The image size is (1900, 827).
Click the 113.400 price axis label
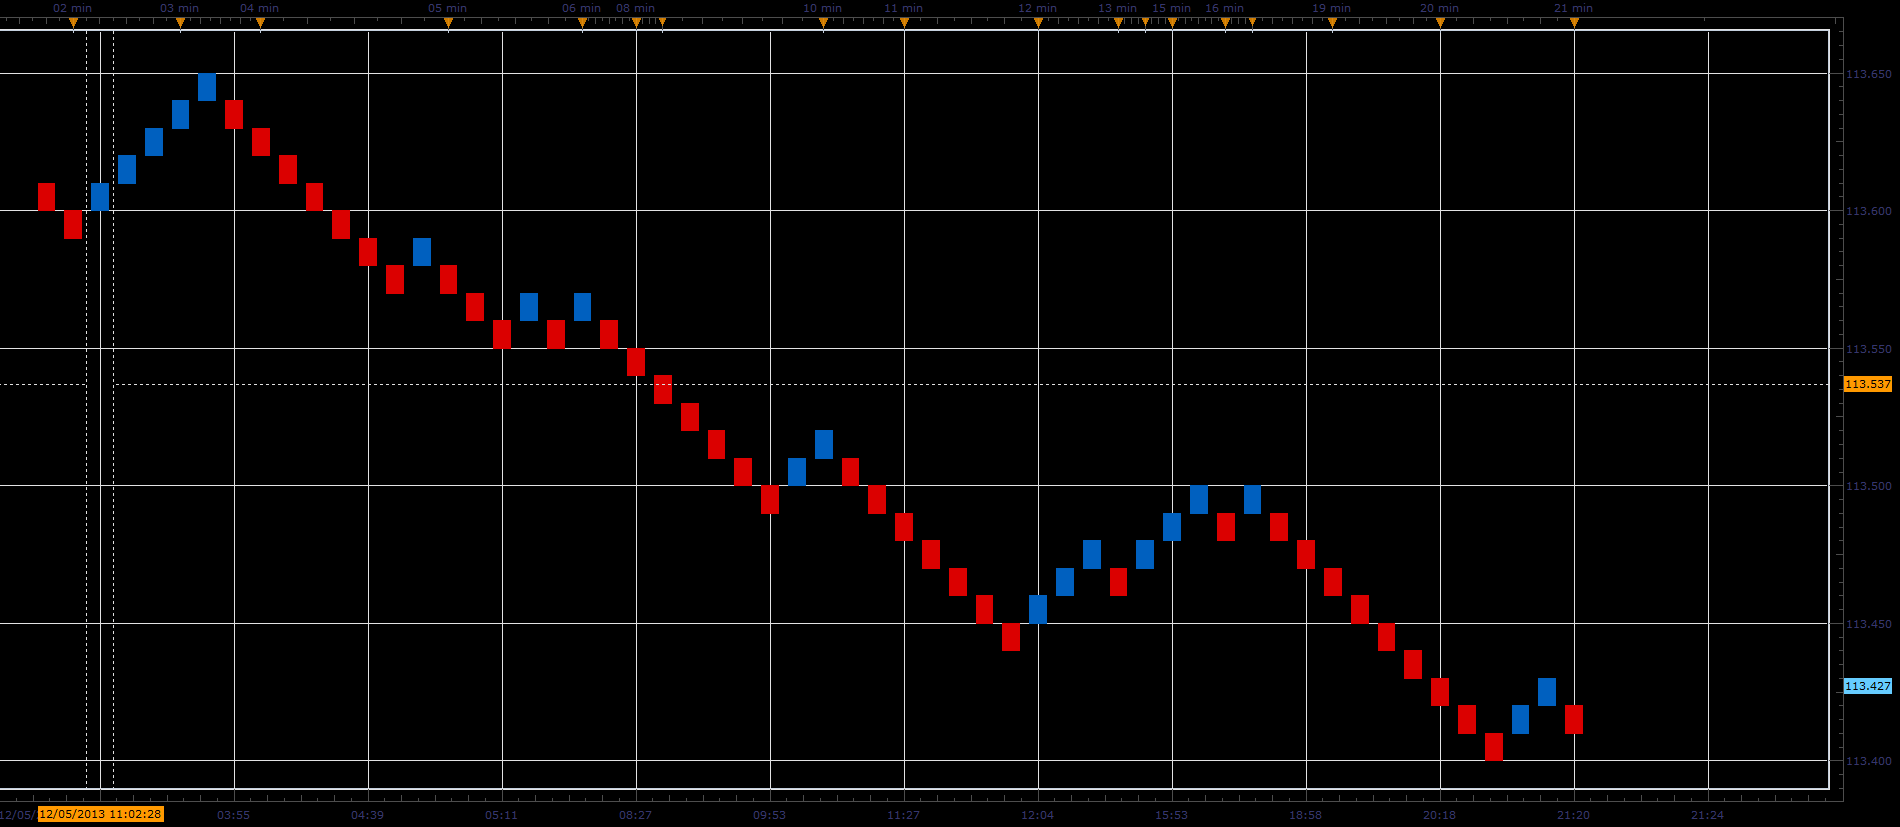1868,761
